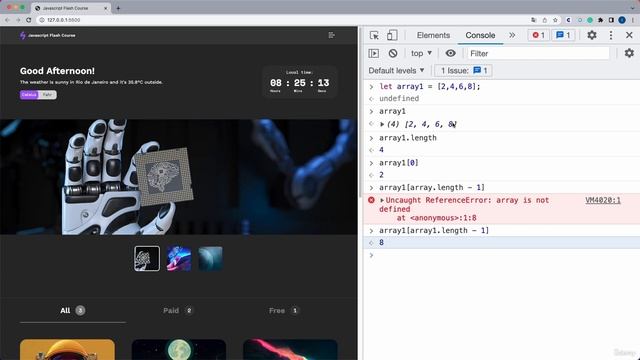Expand the (4) [2, 4, 6, 8] array result

coord(382,124)
